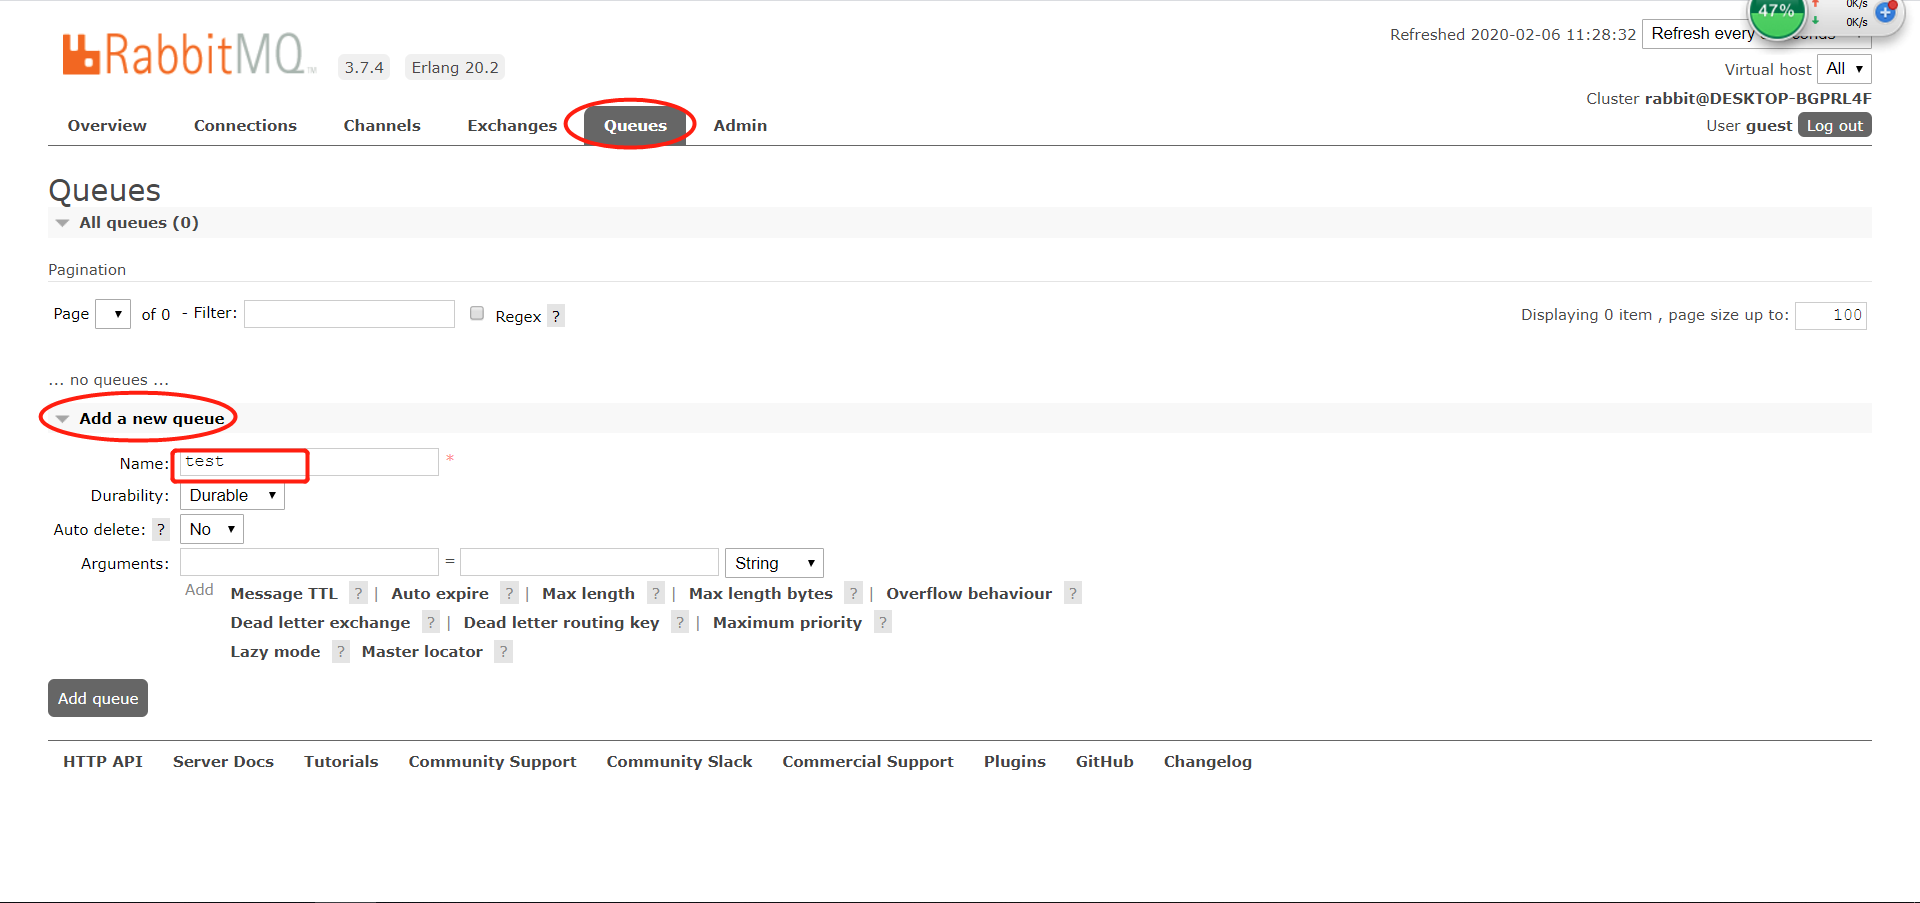Click the Add queue button
This screenshot has height=903, width=1920.
tap(98, 698)
